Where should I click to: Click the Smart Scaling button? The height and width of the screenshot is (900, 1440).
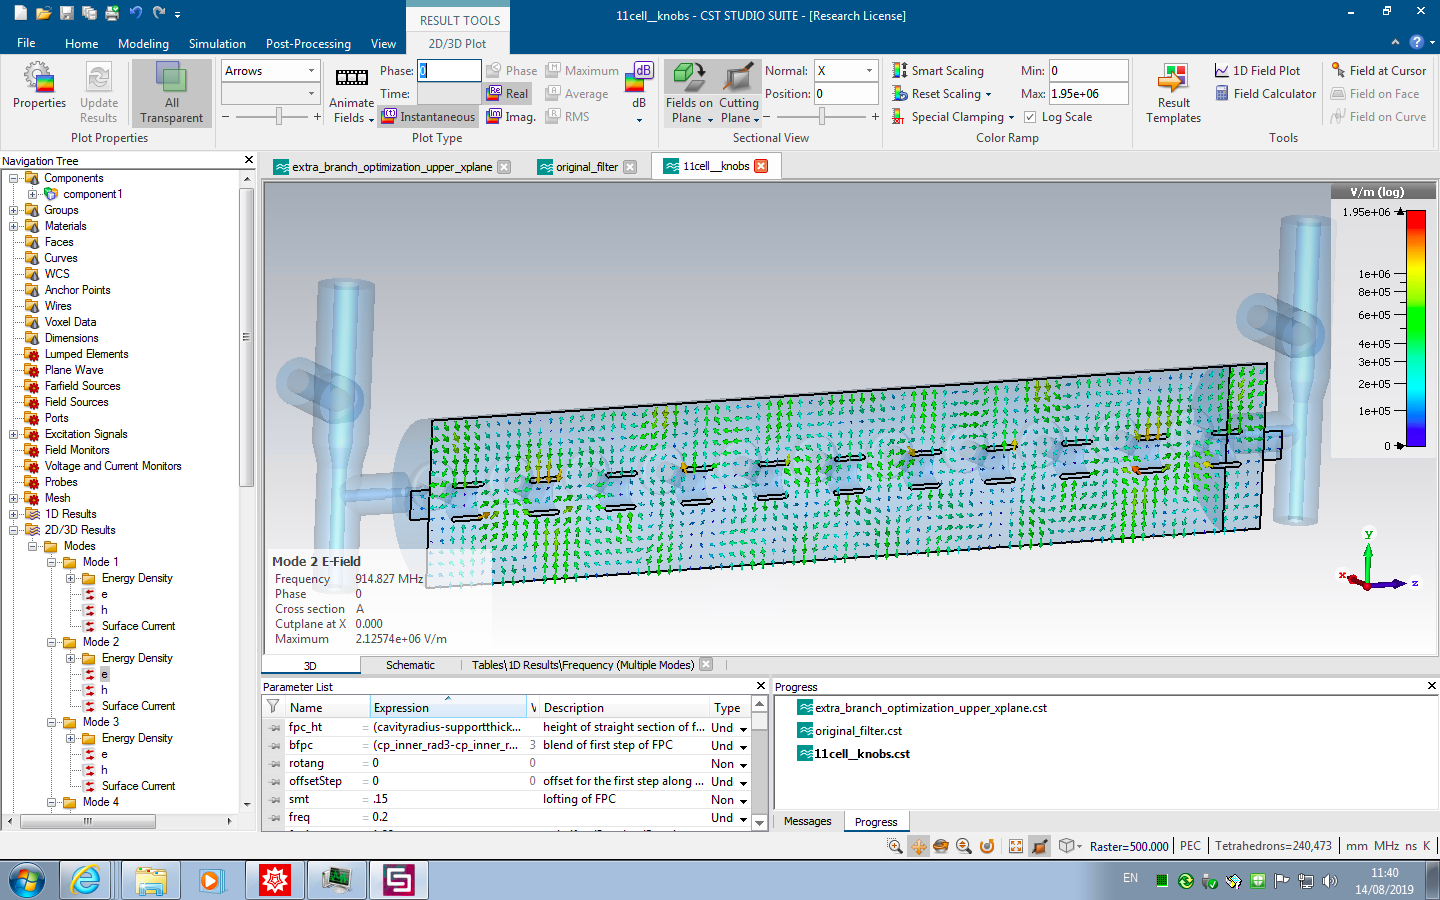[938, 71]
